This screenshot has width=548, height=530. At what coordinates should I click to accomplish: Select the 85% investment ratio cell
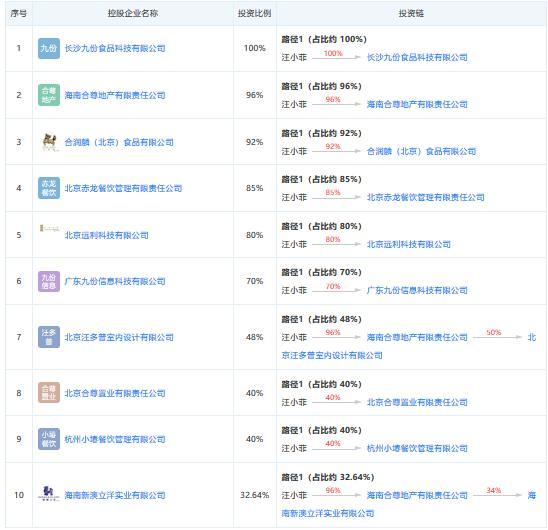tap(254, 188)
